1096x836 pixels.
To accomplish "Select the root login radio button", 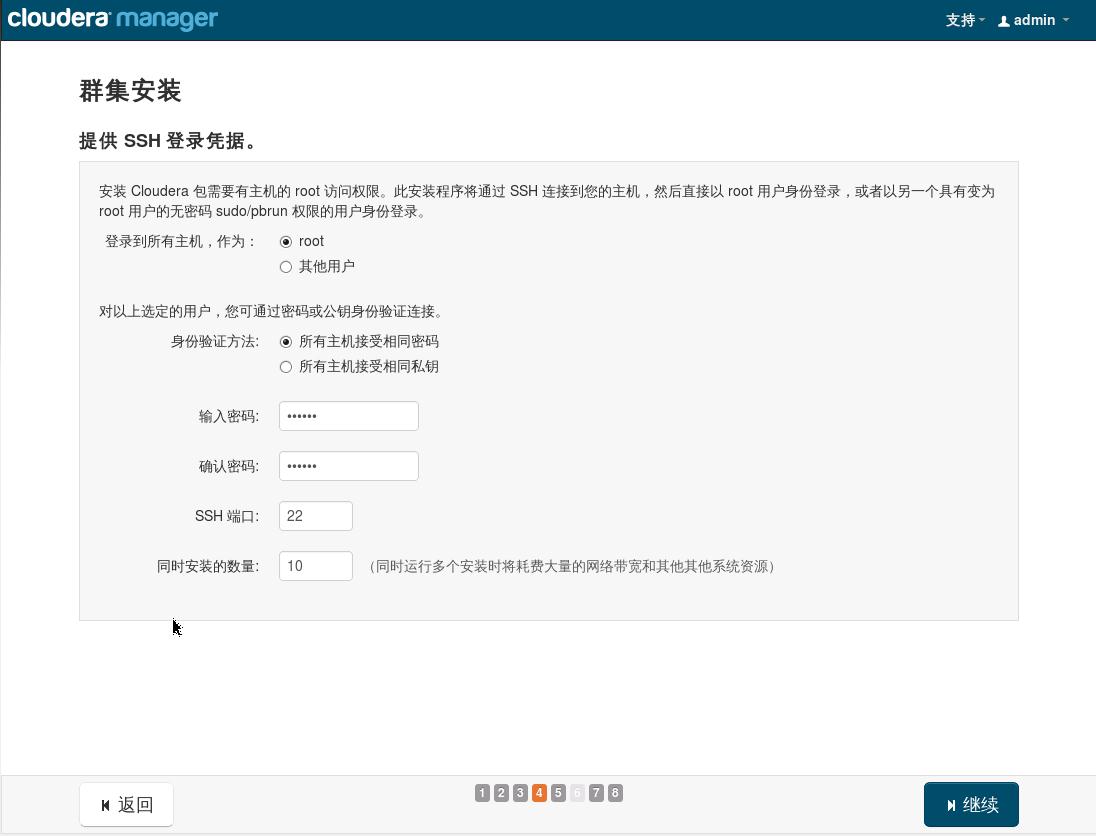I will tap(286, 241).
